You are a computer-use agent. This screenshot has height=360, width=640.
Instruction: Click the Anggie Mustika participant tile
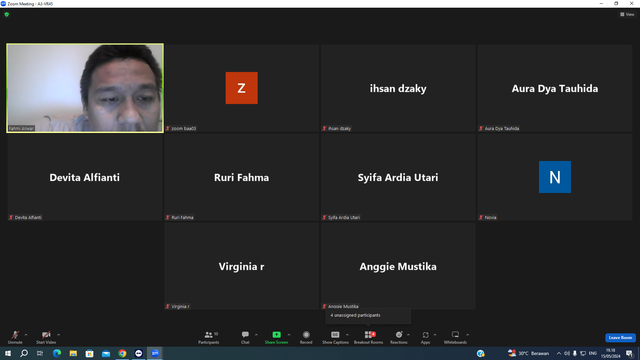pos(398,266)
